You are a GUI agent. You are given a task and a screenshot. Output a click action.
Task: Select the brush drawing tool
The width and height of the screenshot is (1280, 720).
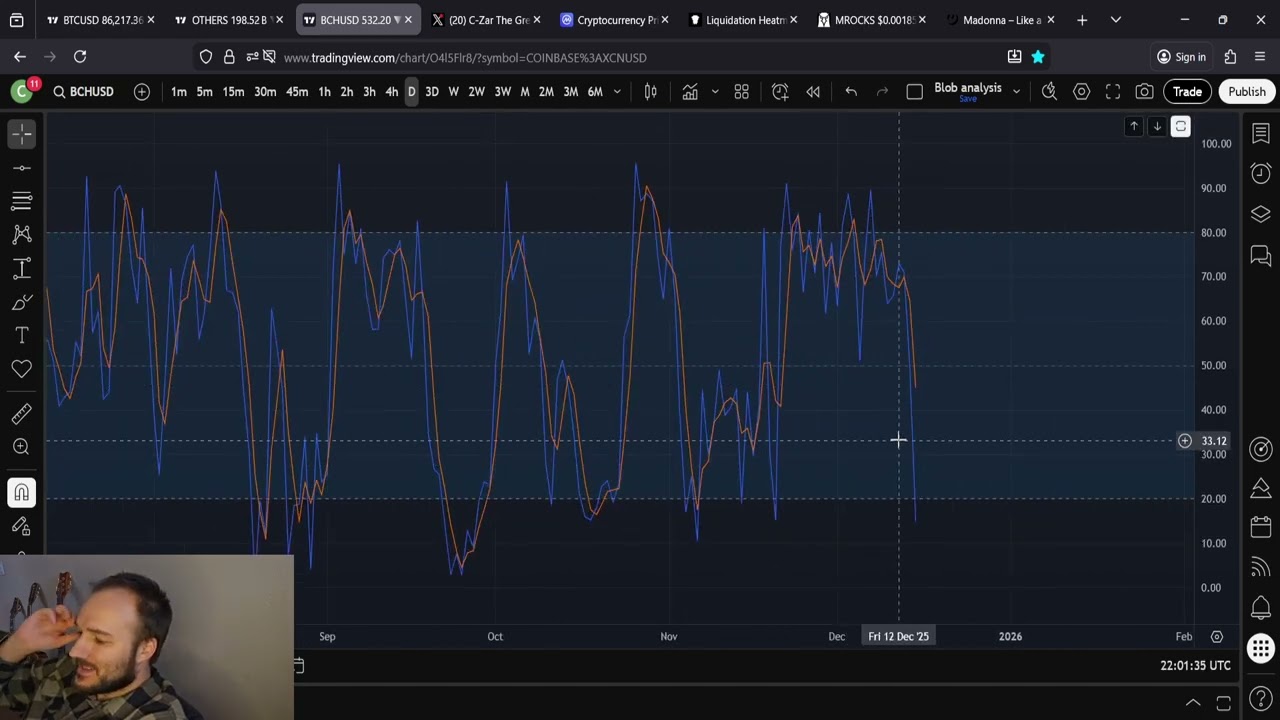click(22, 302)
